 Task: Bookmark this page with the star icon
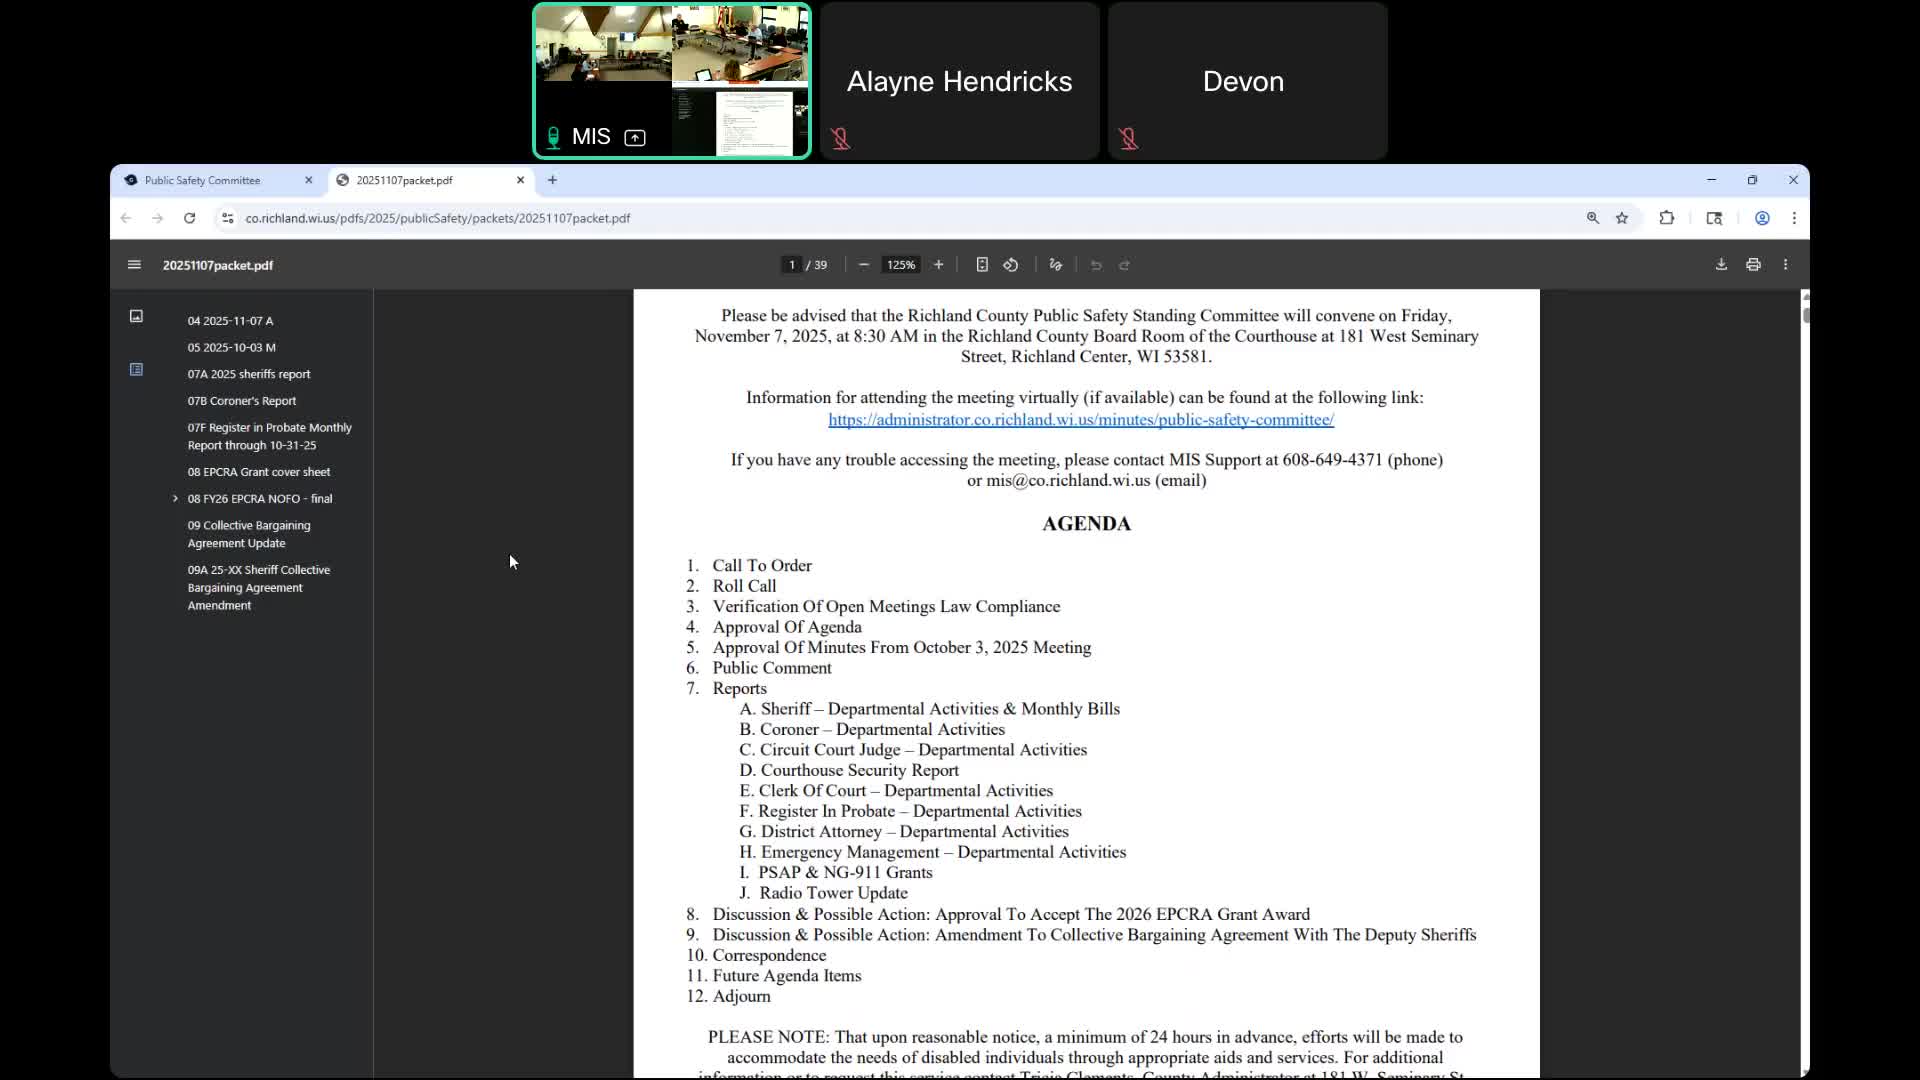(1622, 218)
